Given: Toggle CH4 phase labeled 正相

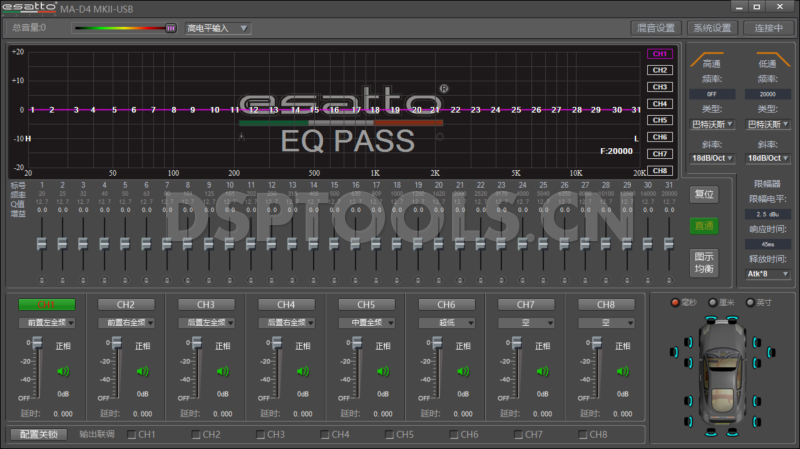Looking at the screenshot, I should [303, 346].
